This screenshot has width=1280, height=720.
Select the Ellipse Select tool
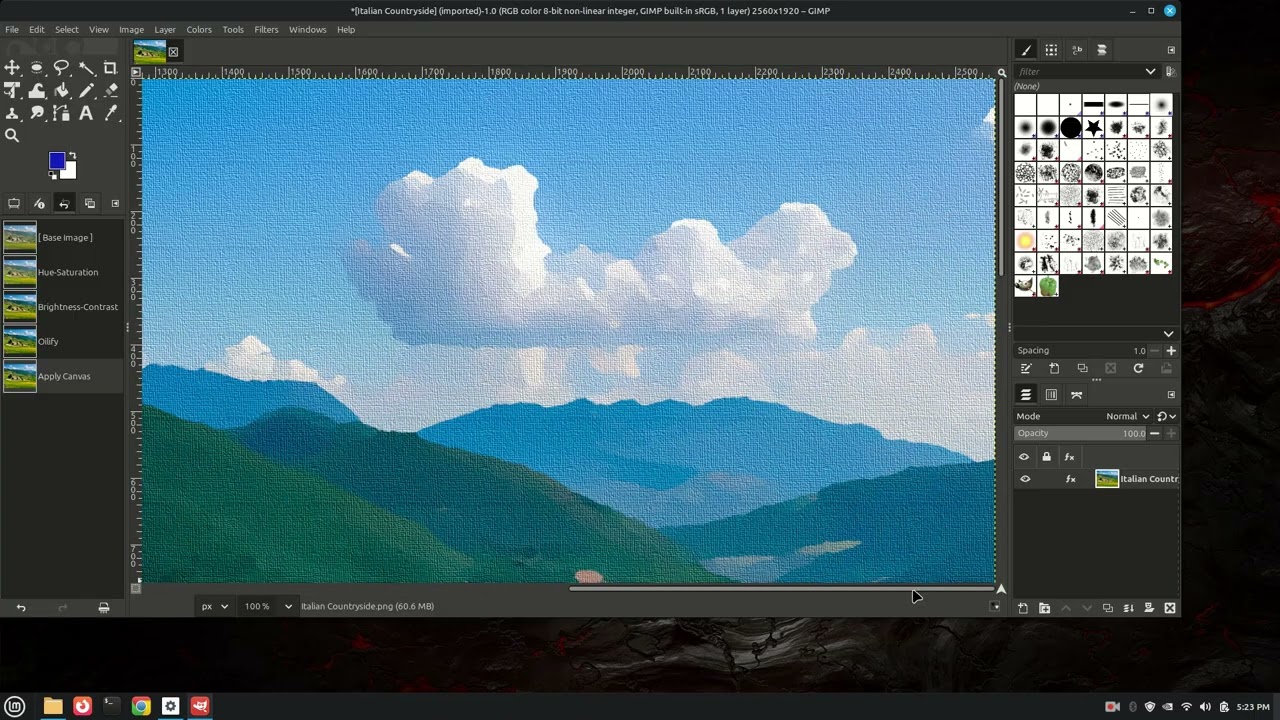pos(37,68)
